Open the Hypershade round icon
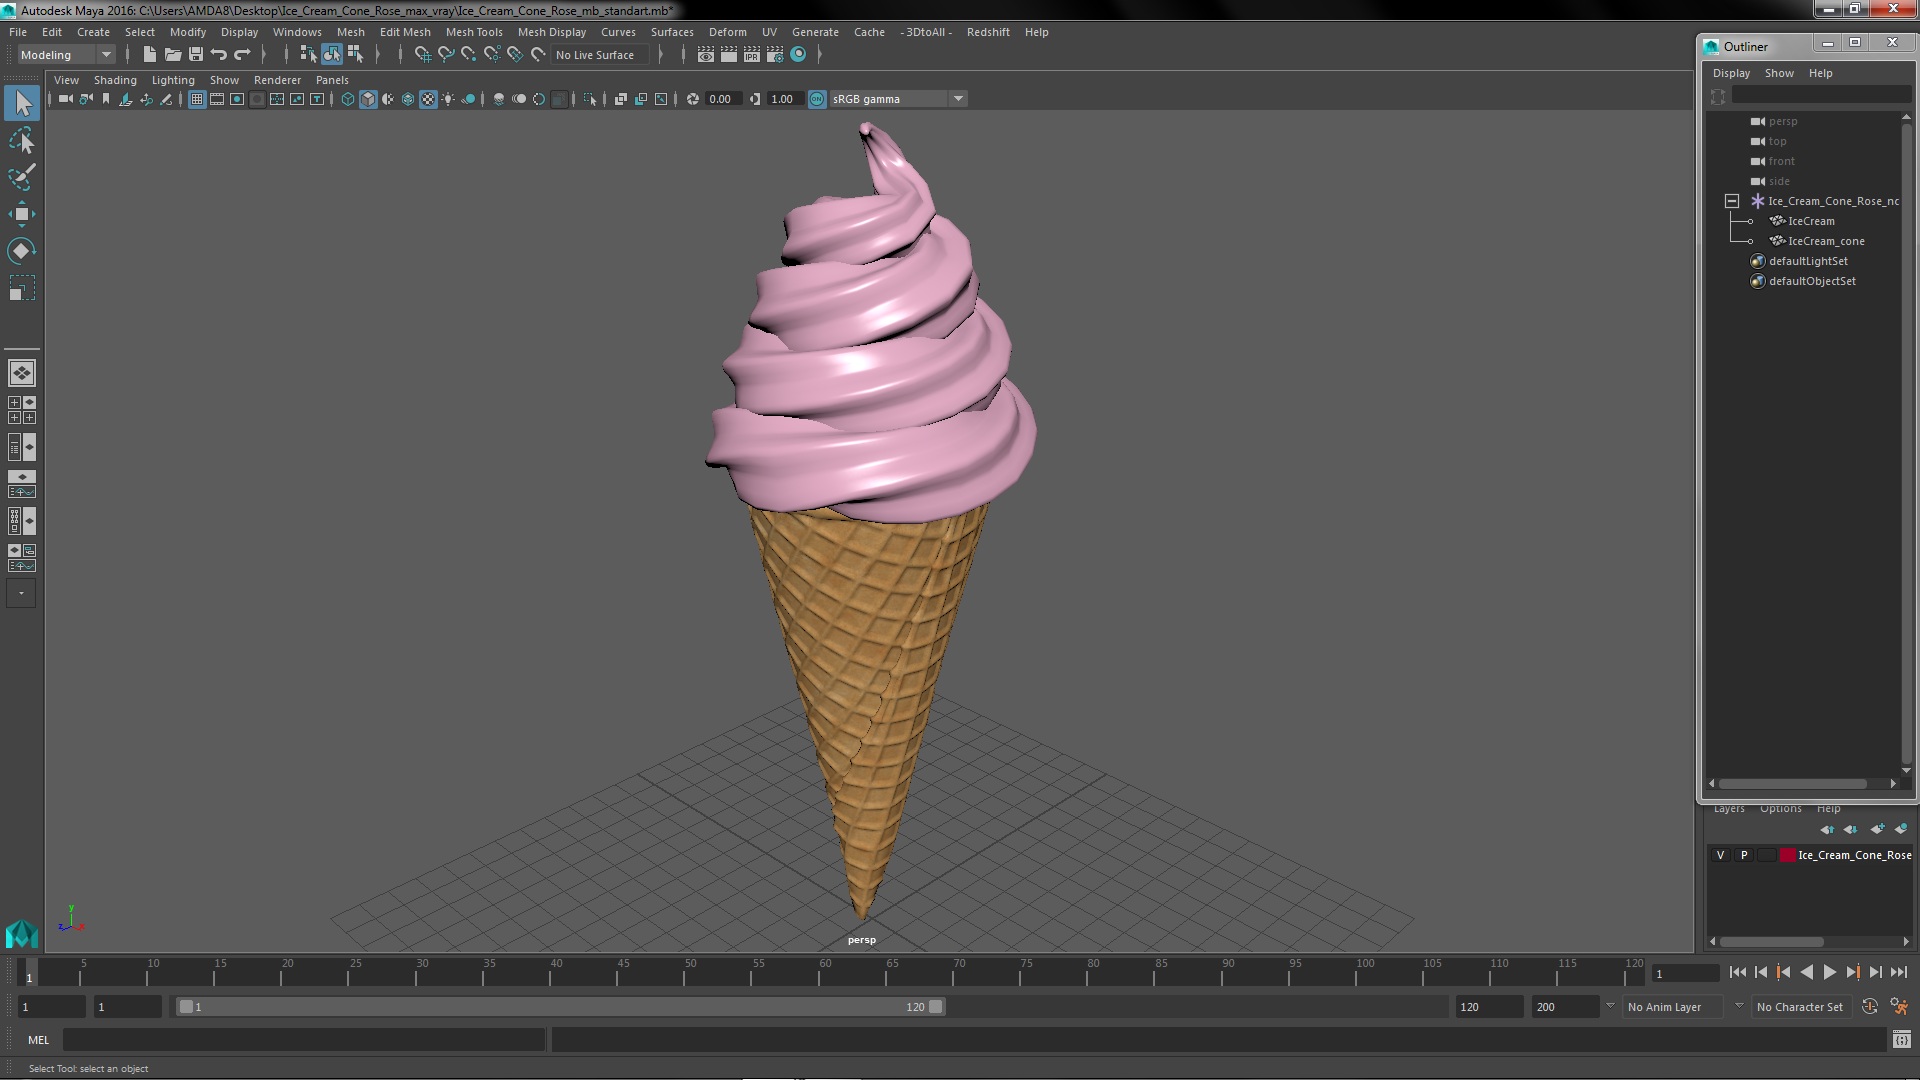The image size is (1920, 1080). (x=798, y=55)
